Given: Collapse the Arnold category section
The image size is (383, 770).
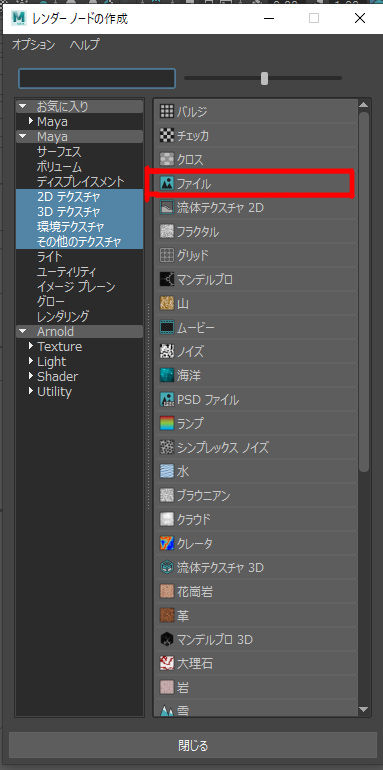Looking at the screenshot, I should point(23,331).
